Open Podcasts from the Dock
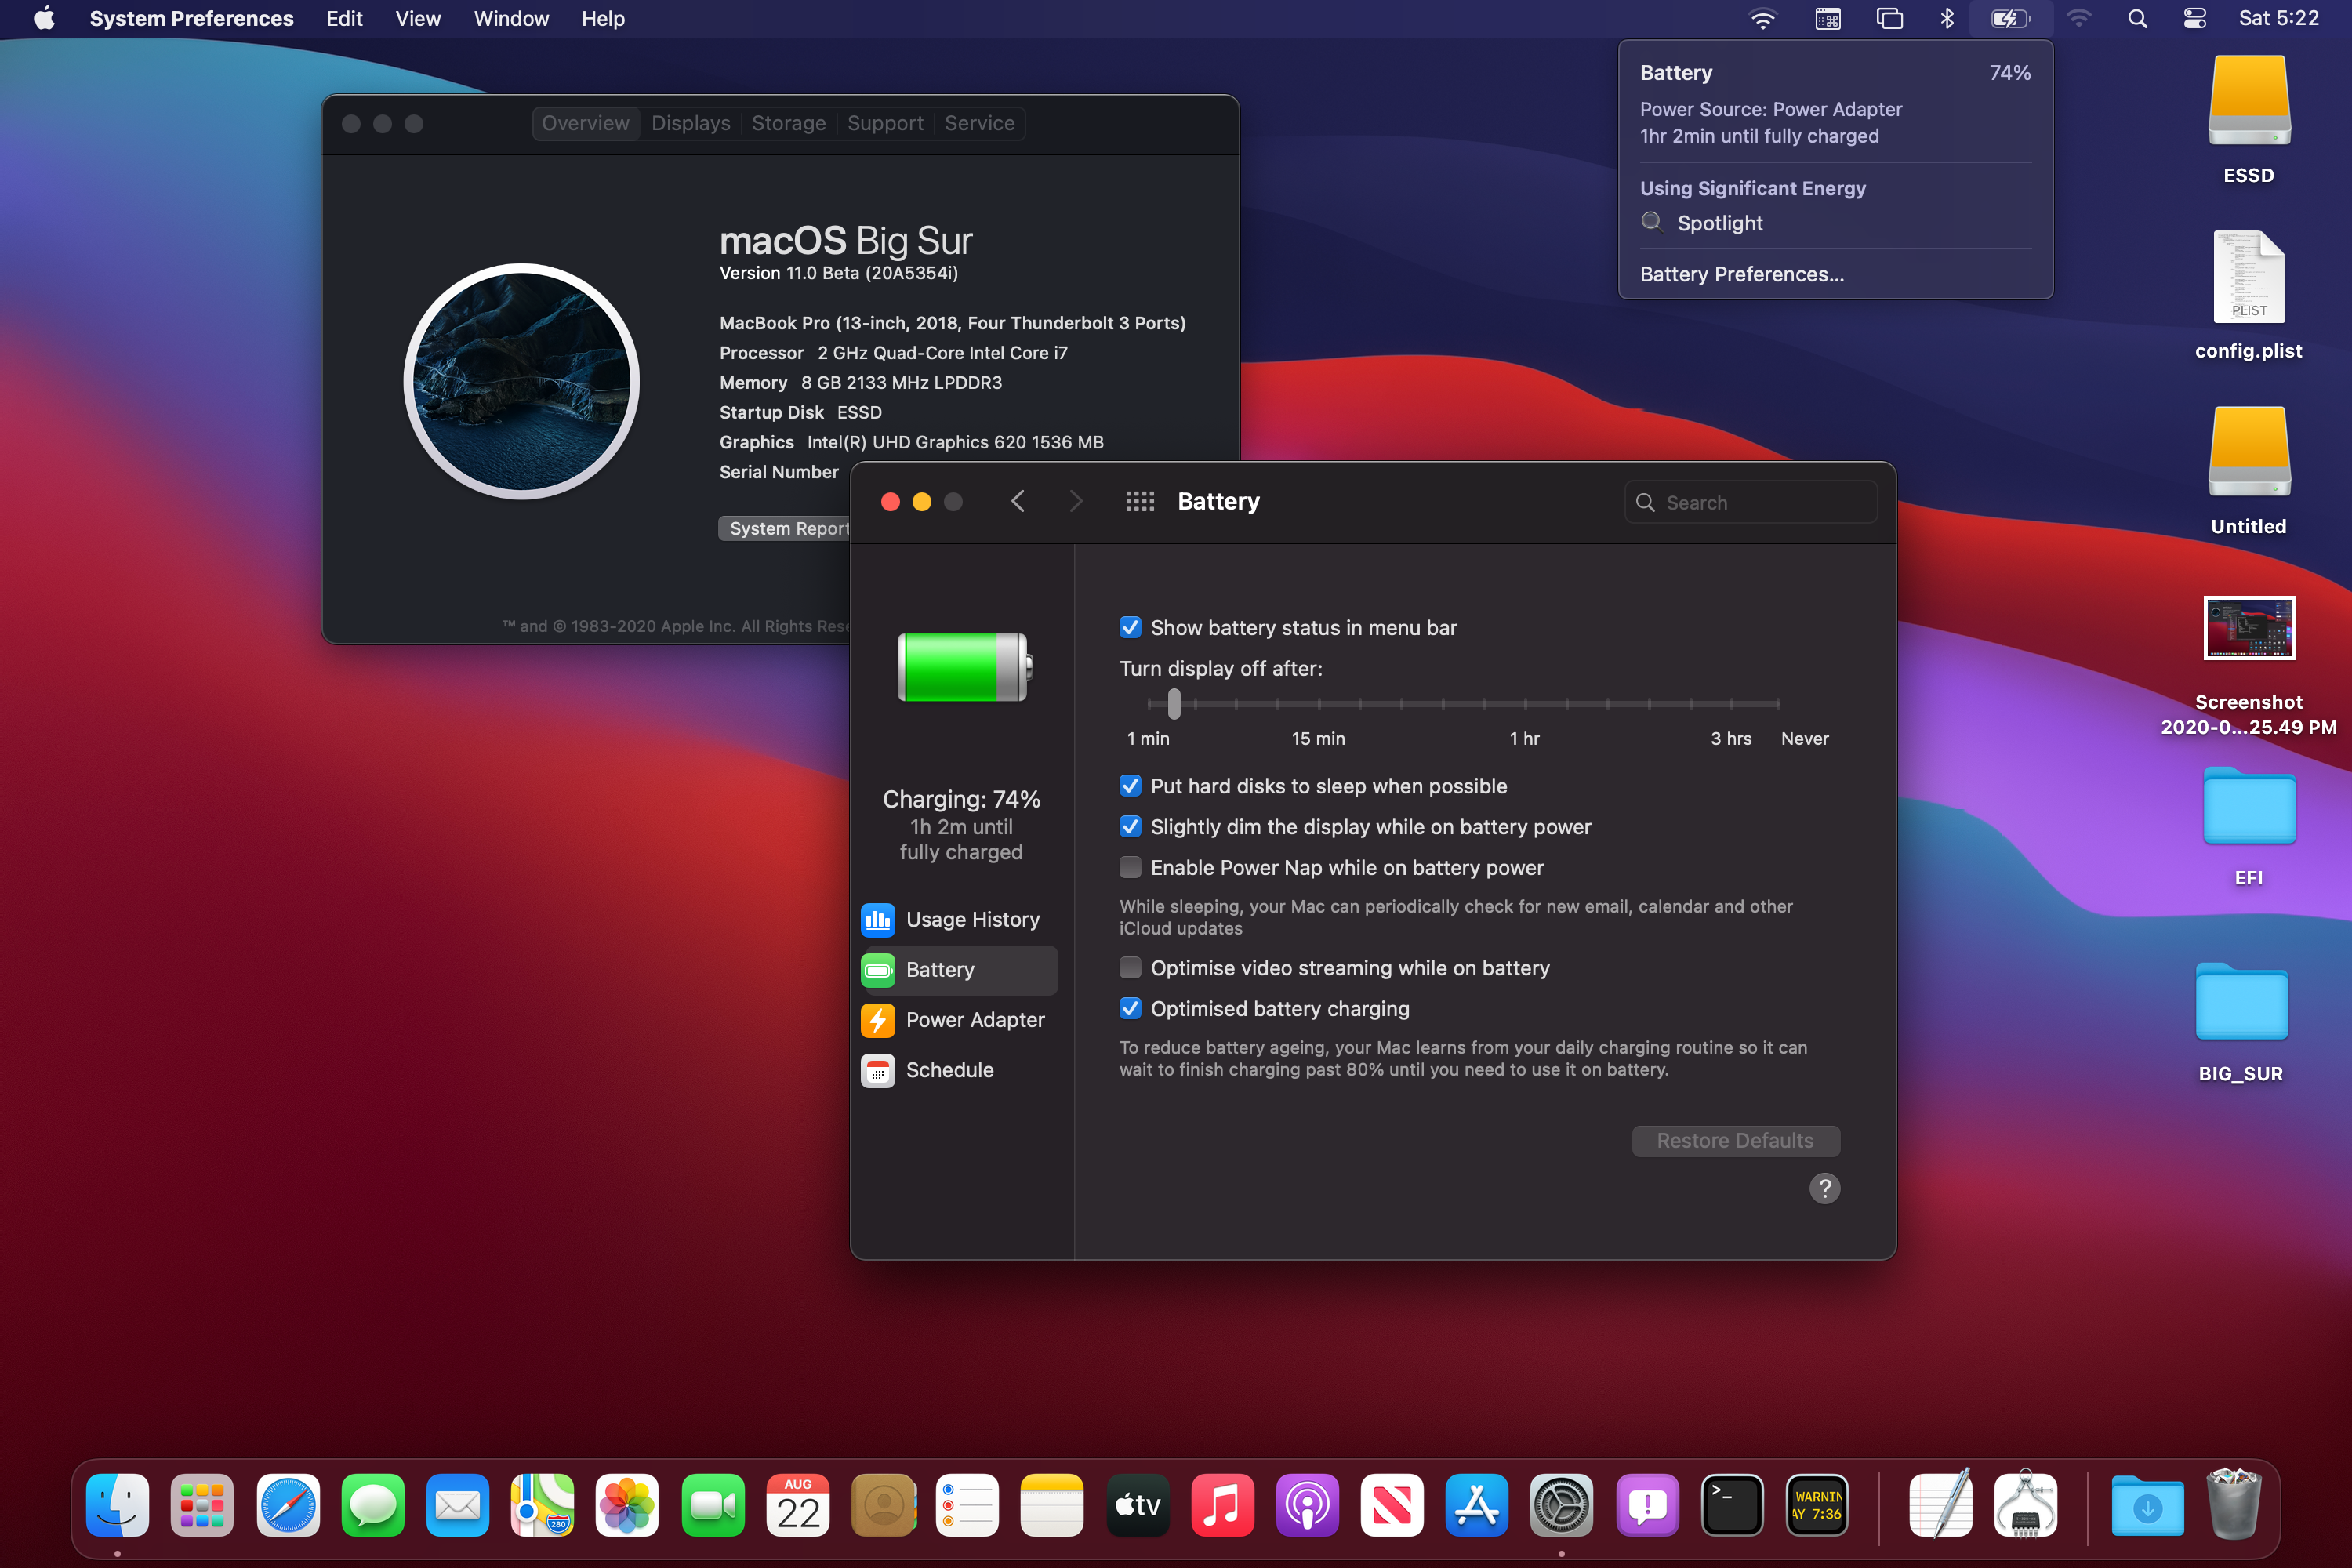The width and height of the screenshot is (2352, 1568). point(1307,1504)
